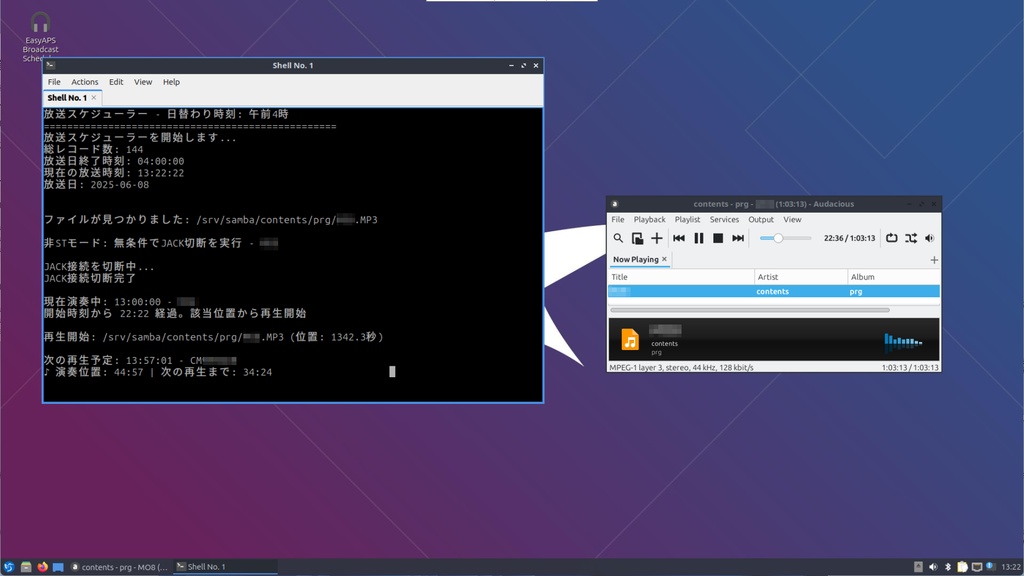The height and width of the screenshot is (576, 1024).
Task: Sort playlist by Title column header
Action: 681,277
